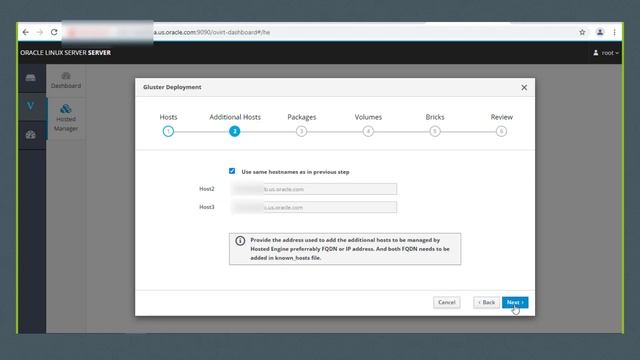Click Cancel in the wizard
This screenshot has width=640, height=360.
[x=447, y=302]
